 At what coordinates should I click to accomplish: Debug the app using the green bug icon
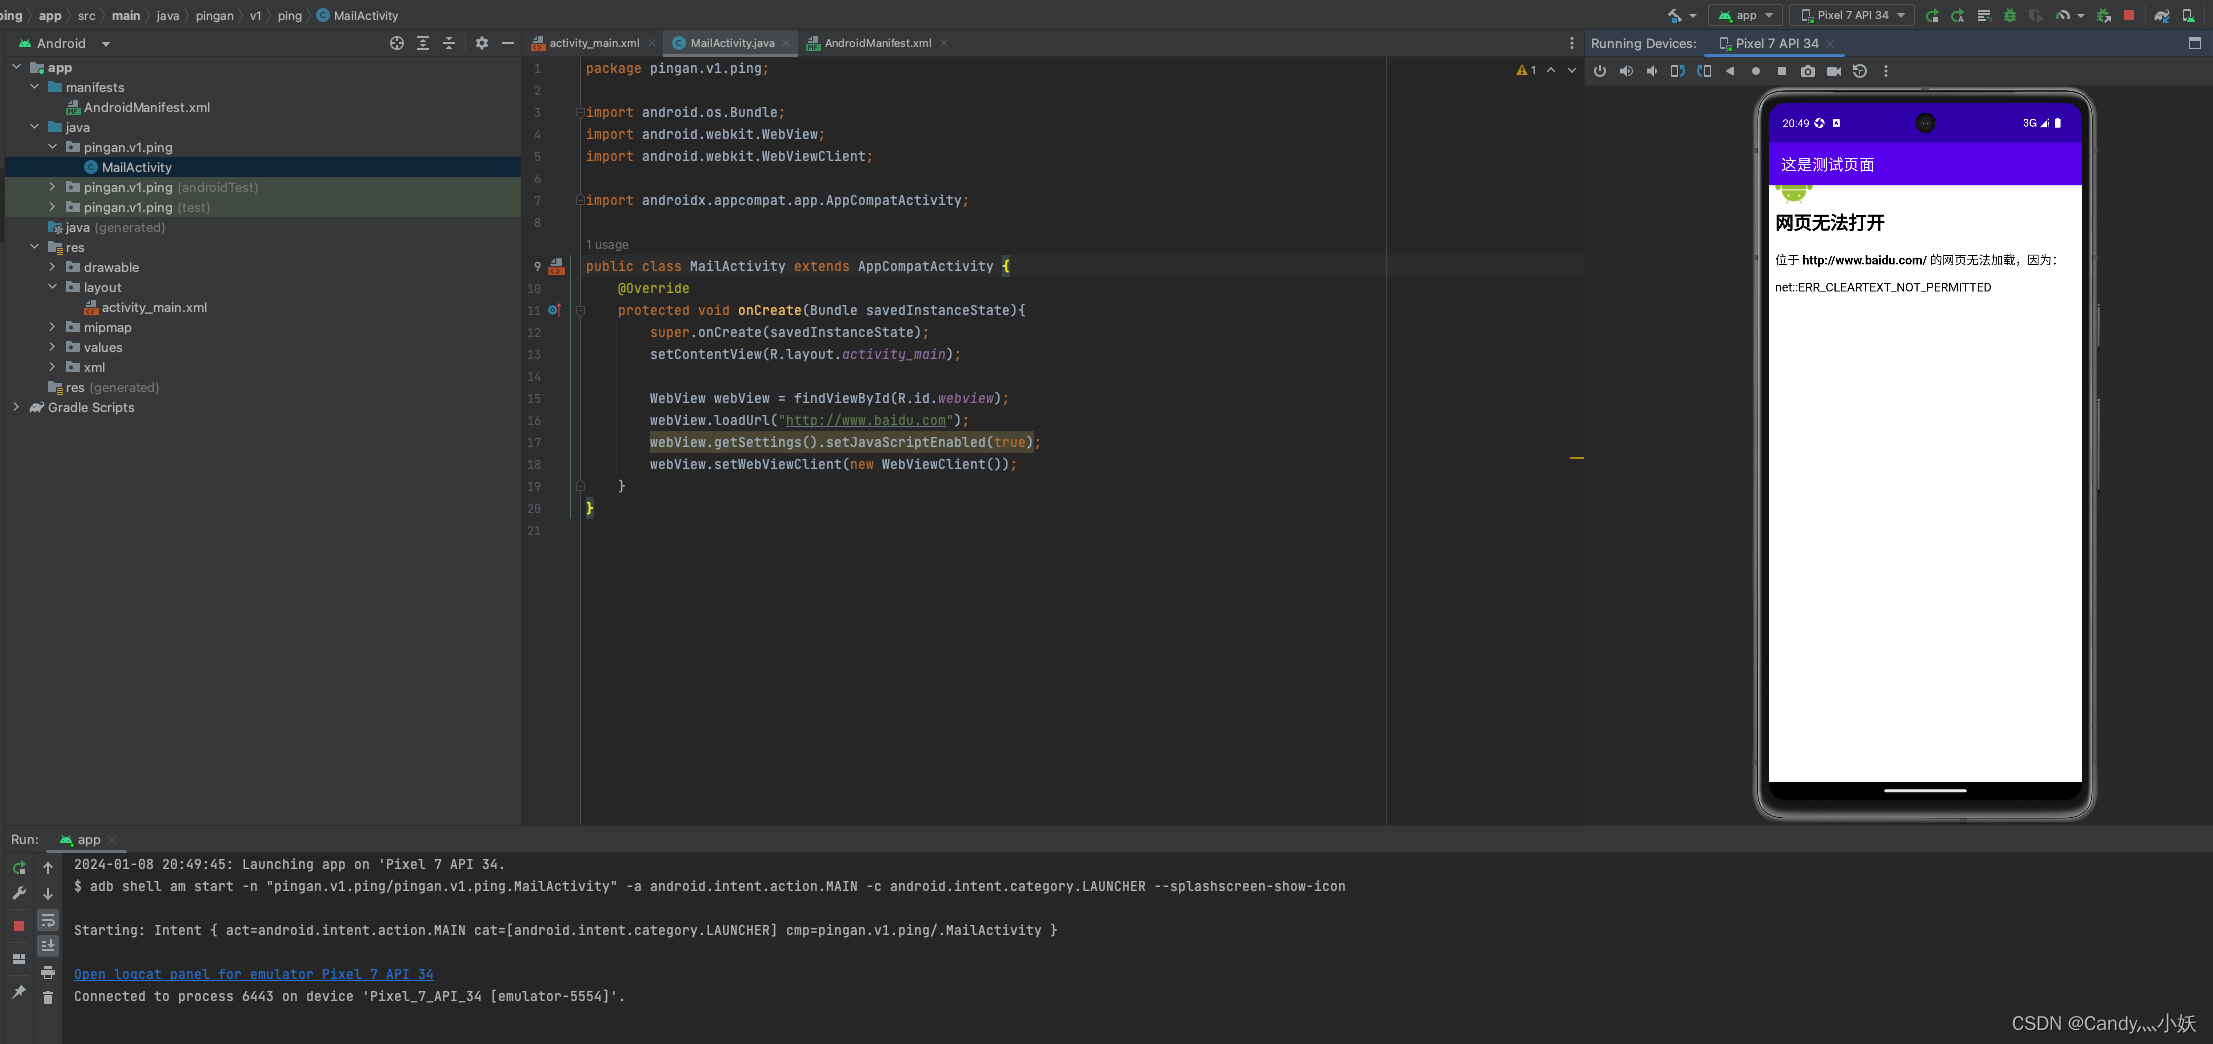[x=2011, y=15]
